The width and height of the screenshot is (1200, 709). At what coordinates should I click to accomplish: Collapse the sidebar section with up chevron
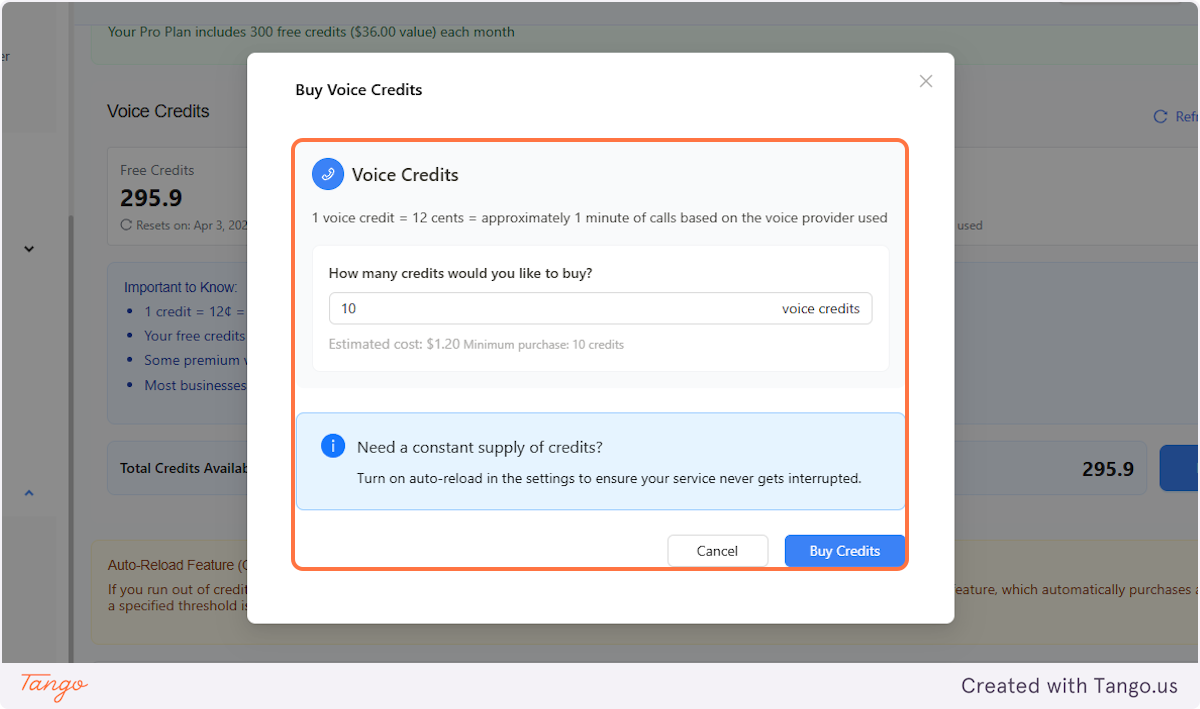pos(29,492)
